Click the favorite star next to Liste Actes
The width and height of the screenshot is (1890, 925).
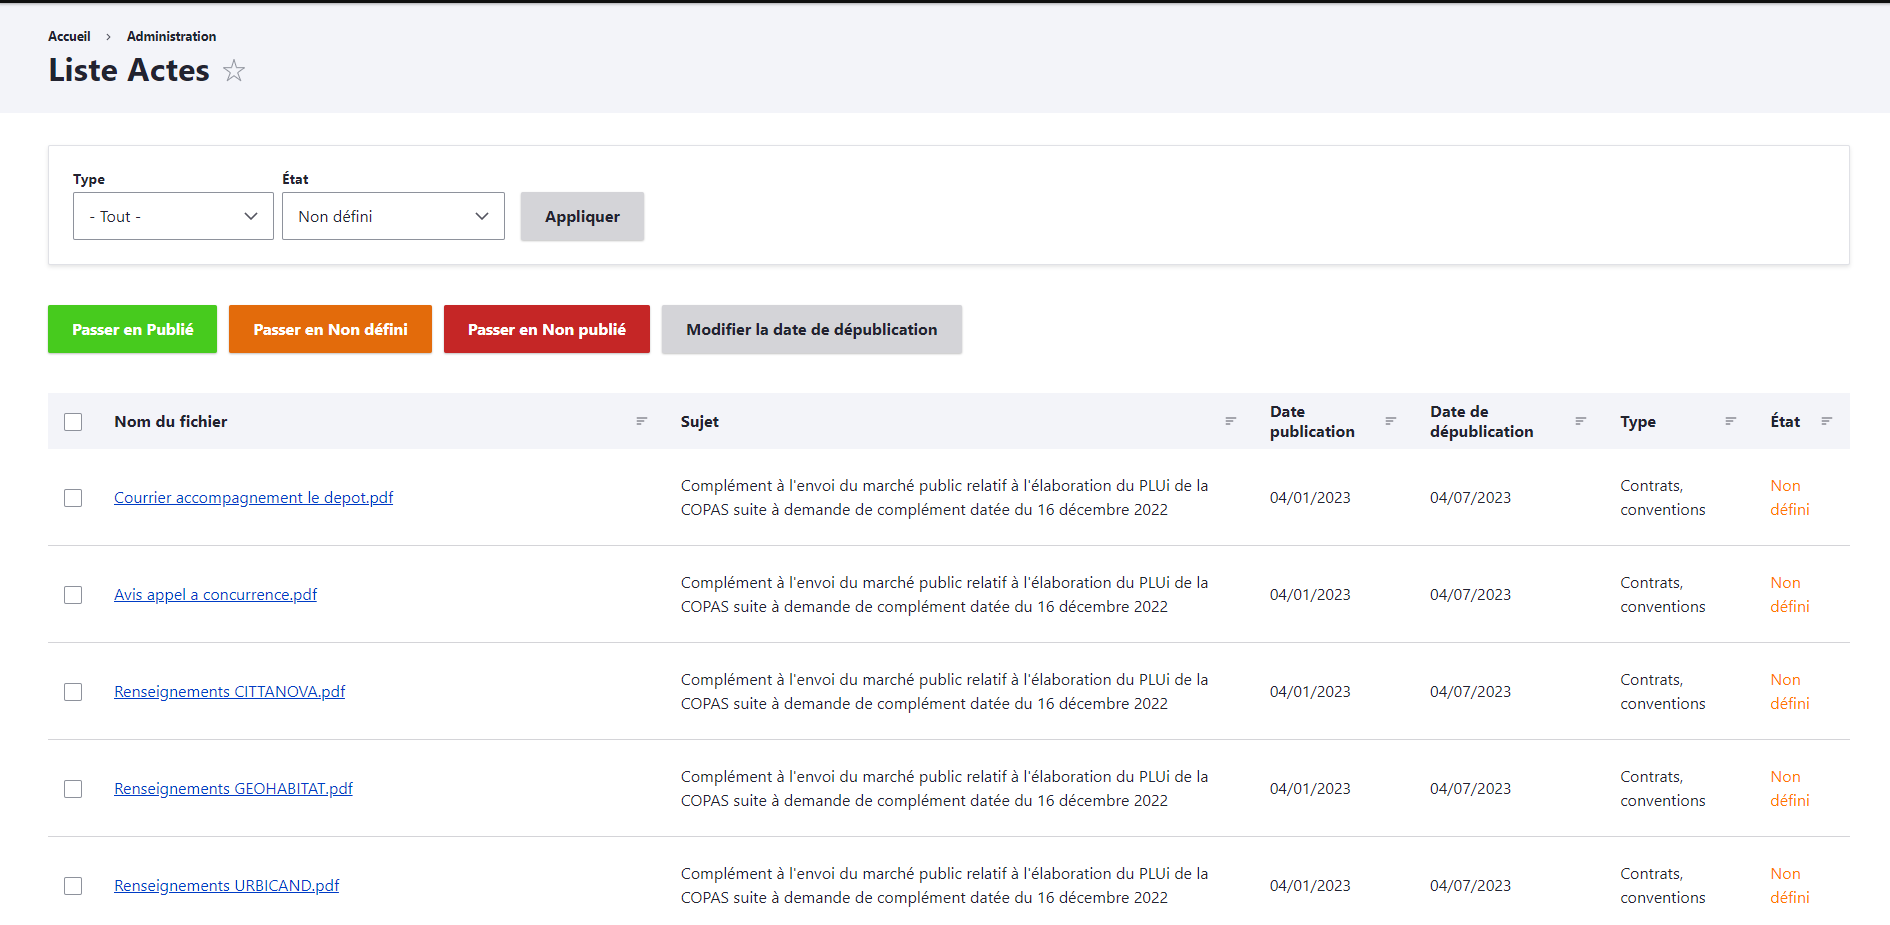point(234,71)
